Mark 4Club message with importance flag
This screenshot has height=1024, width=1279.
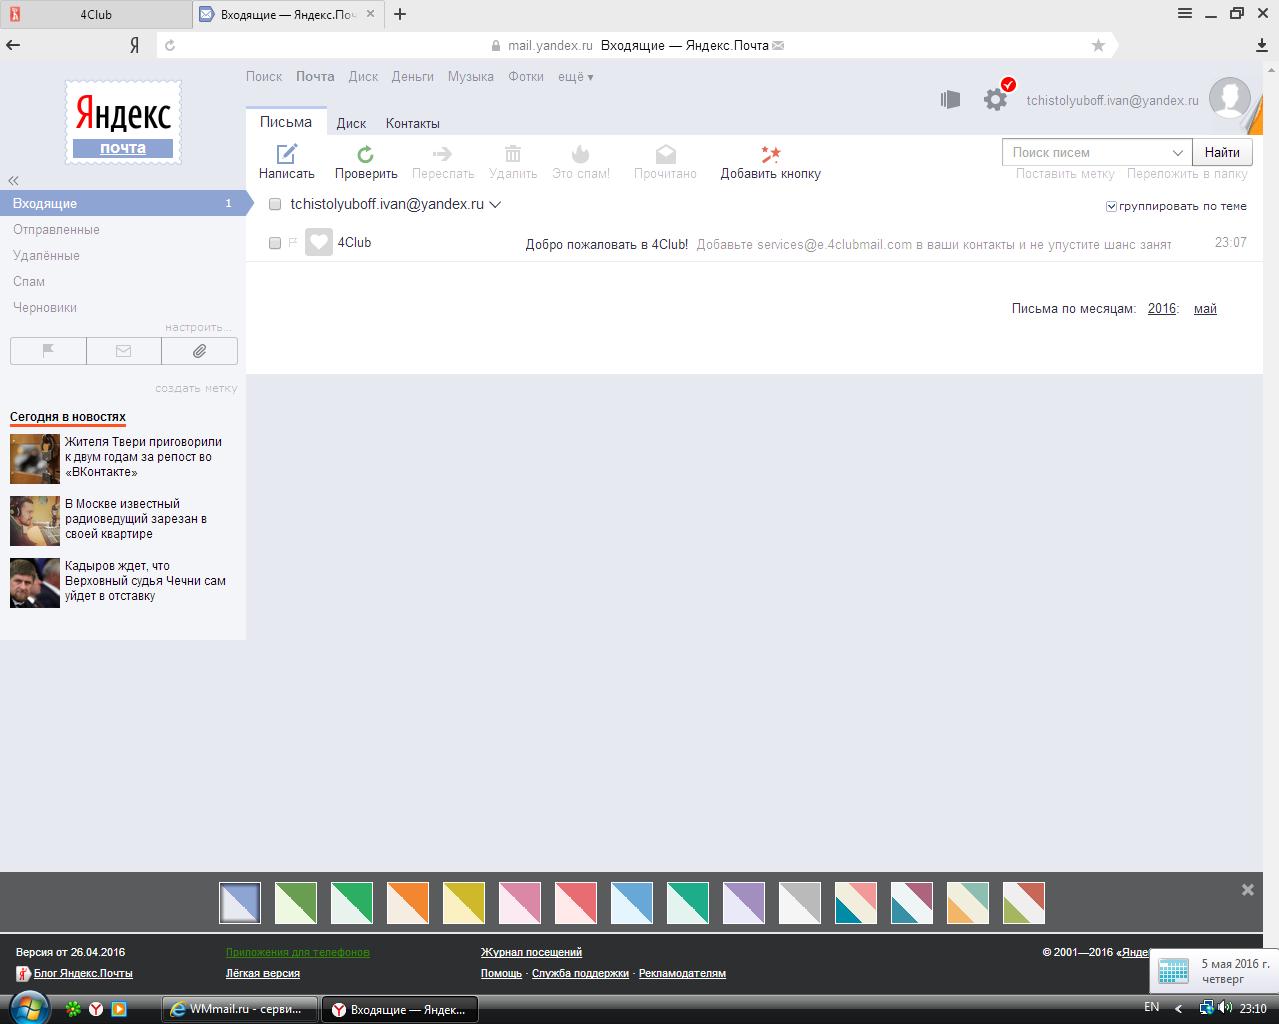tap(293, 243)
